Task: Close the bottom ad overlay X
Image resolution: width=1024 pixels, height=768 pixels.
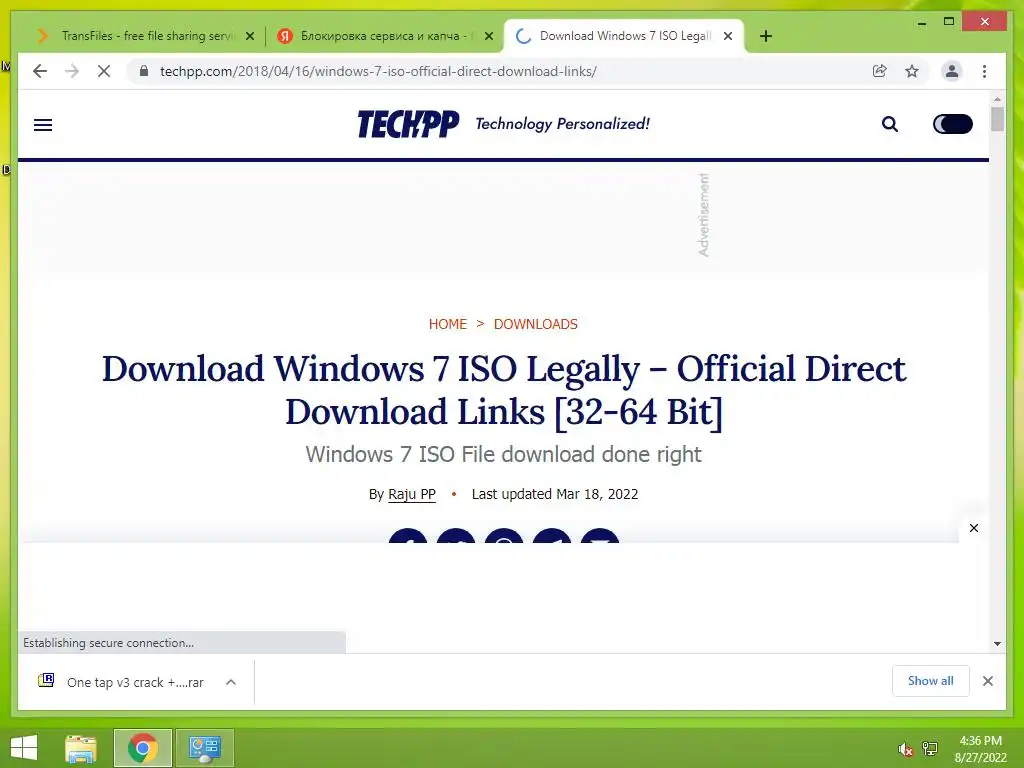Action: 974,528
